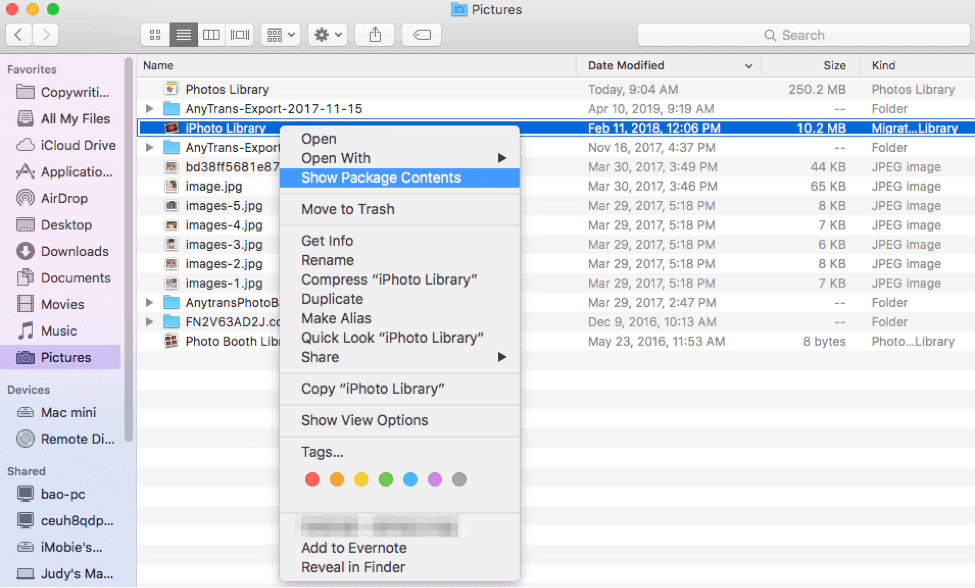The height and width of the screenshot is (588, 975).
Task: Sort by Kind column header
Action: (x=918, y=65)
